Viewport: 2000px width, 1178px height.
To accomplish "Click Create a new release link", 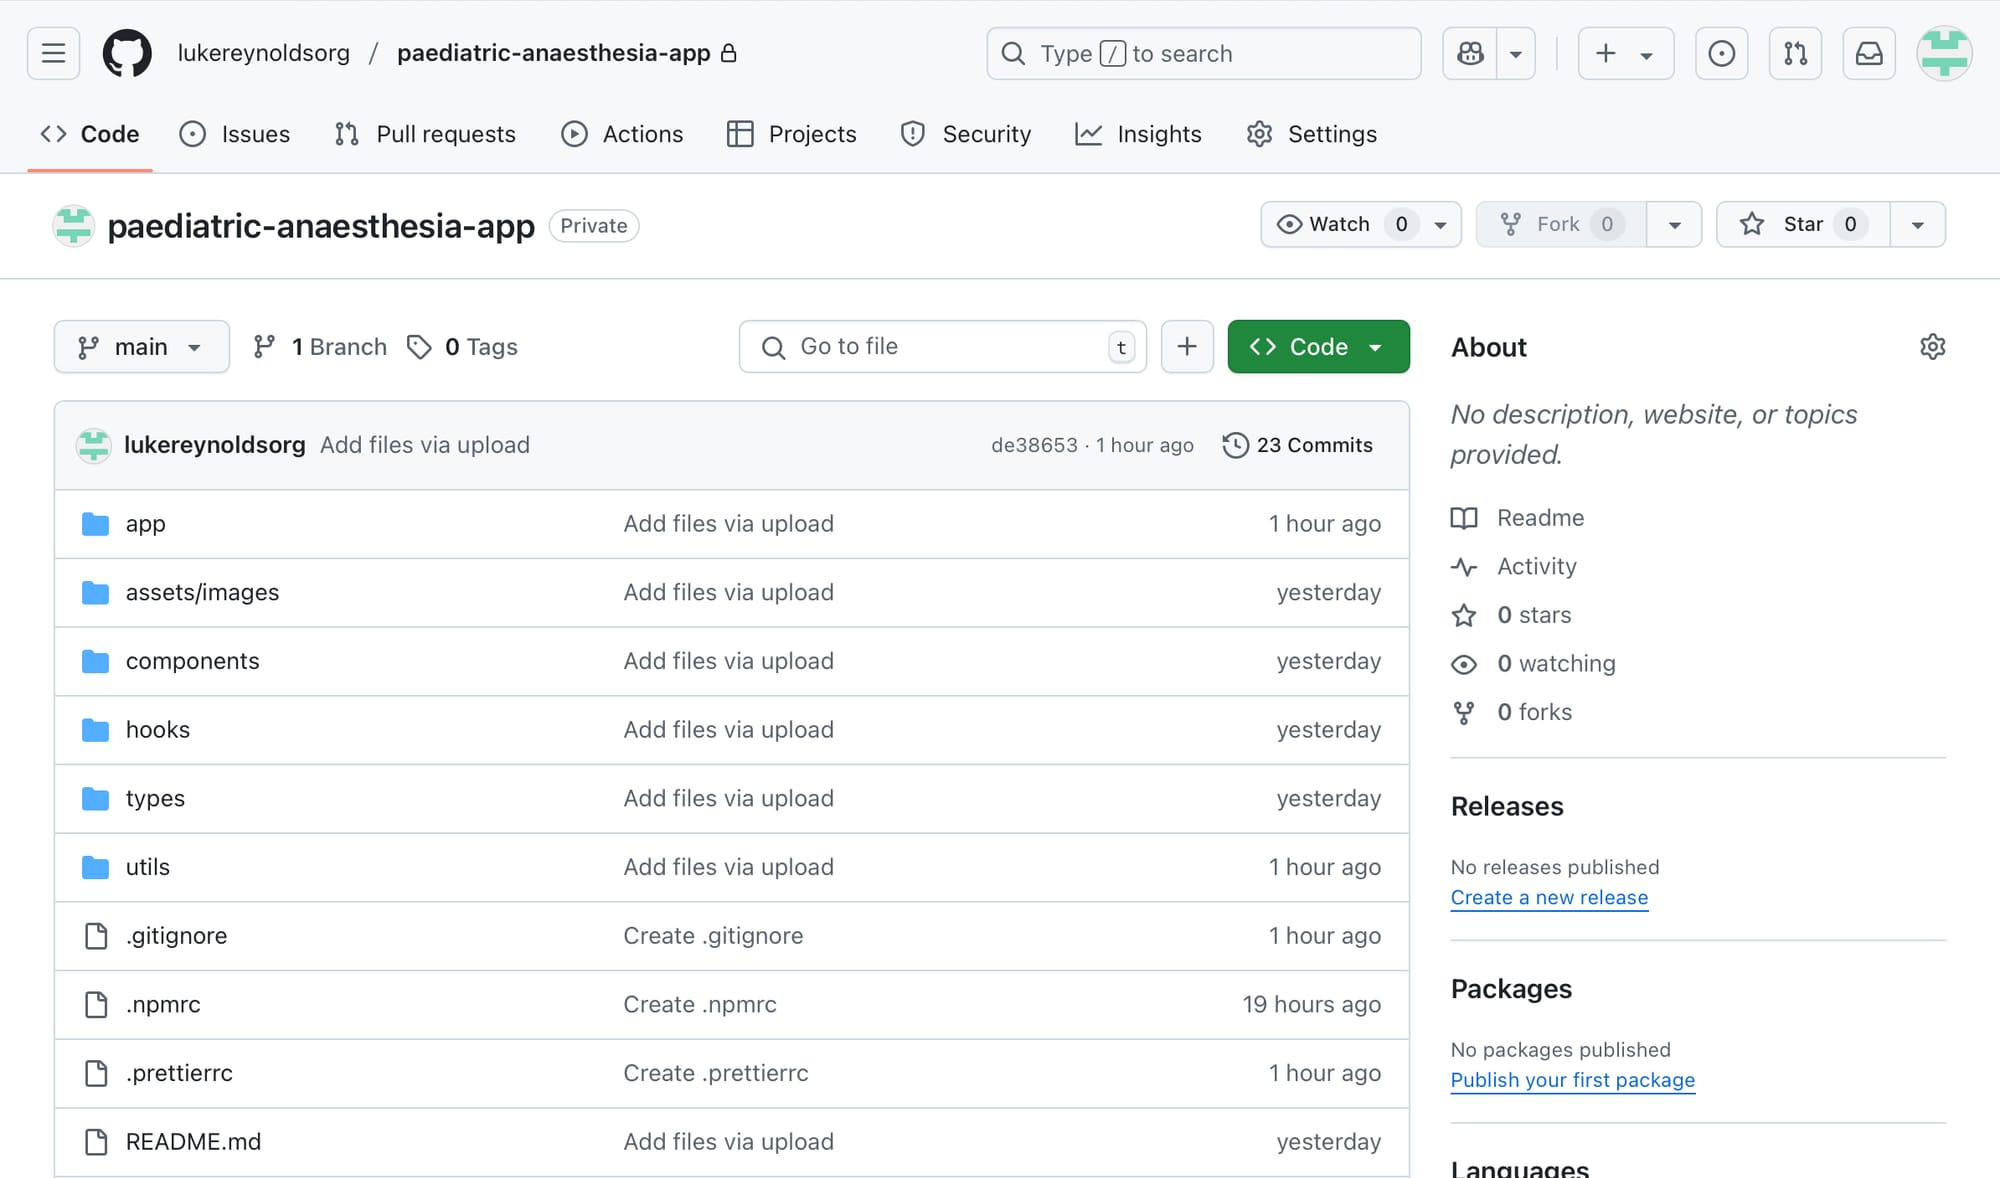I will [x=1549, y=897].
